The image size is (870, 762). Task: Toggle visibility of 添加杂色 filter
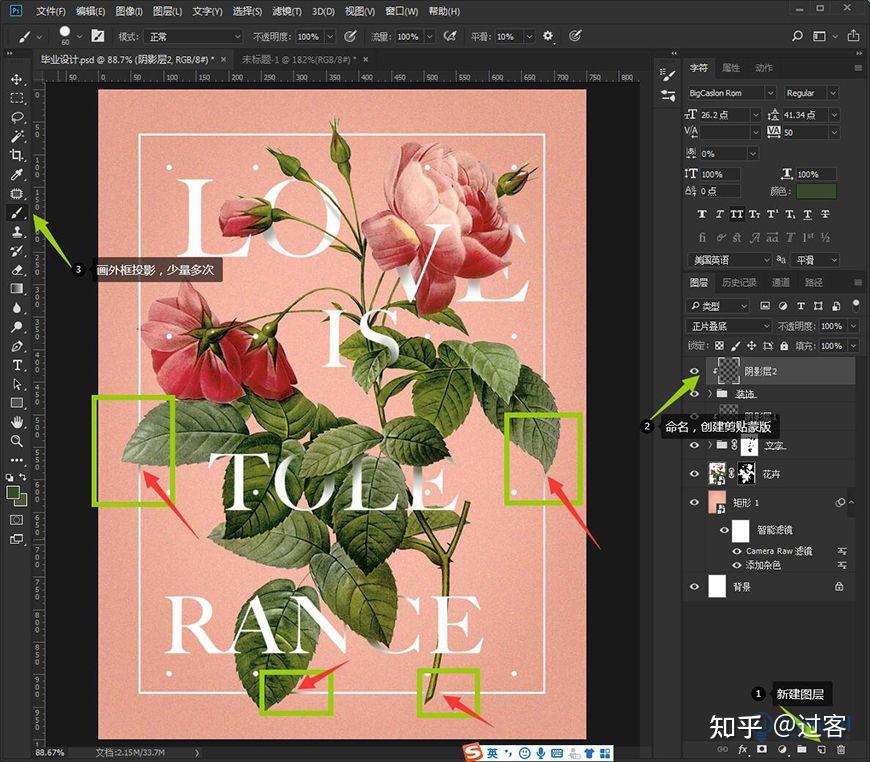(737, 565)
